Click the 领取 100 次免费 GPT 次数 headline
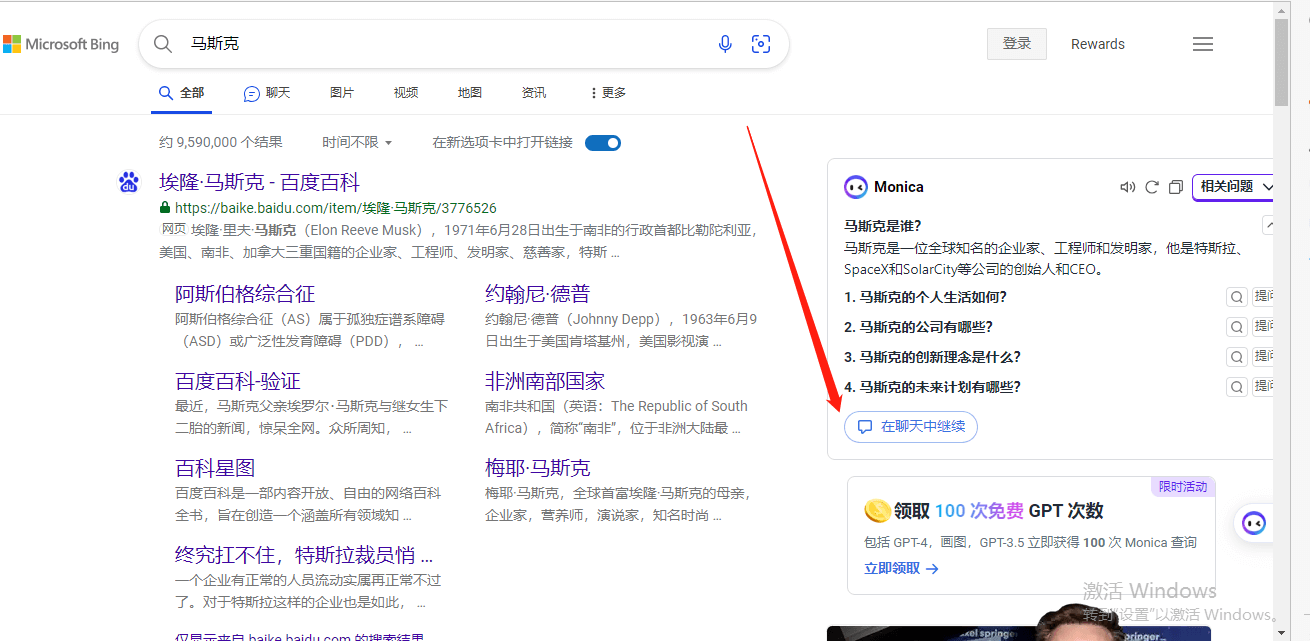This screenshot has width=1310, height=641. (x=999, y=511)
